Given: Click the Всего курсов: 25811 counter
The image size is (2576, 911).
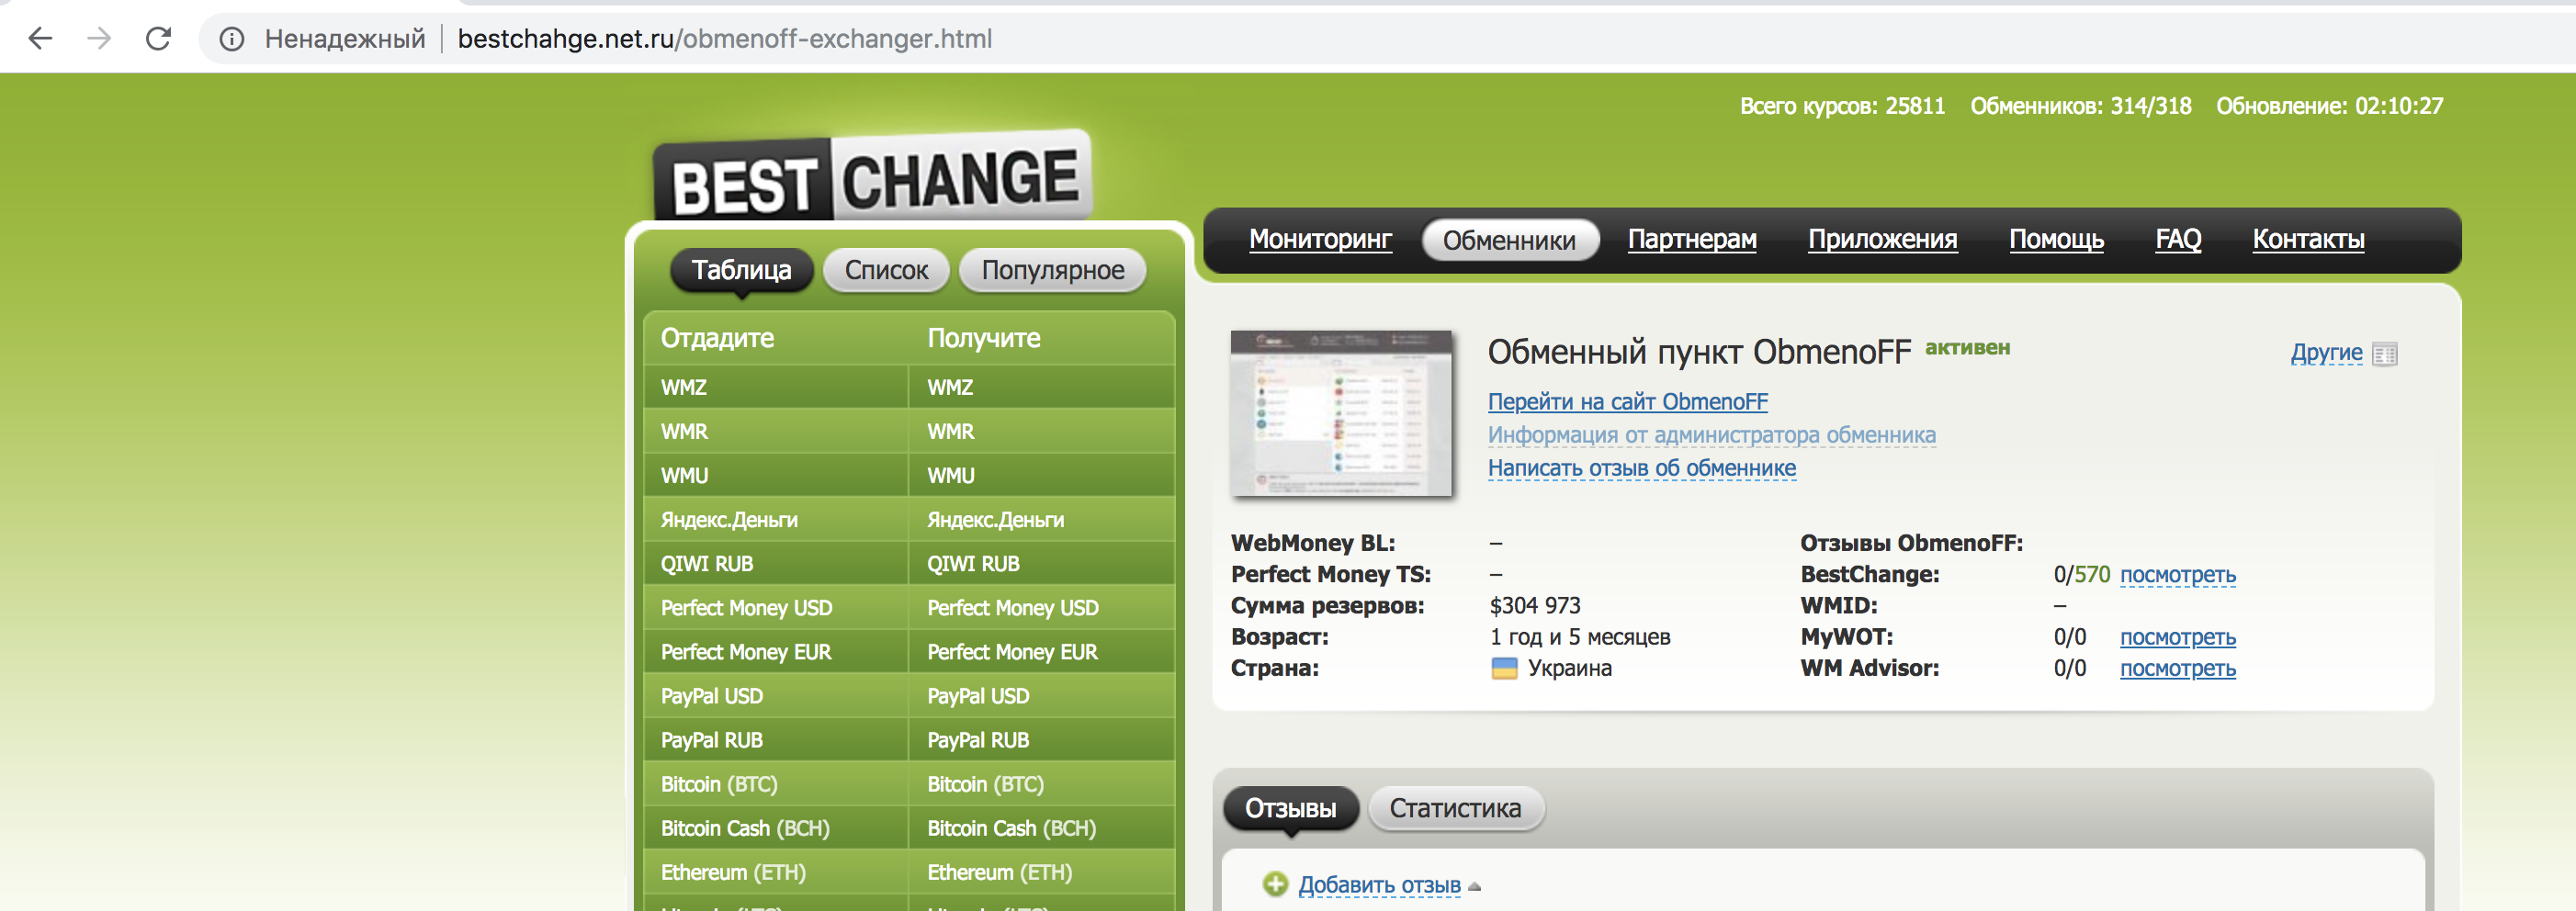Looking at the screenshot, I should (1842, 106).
